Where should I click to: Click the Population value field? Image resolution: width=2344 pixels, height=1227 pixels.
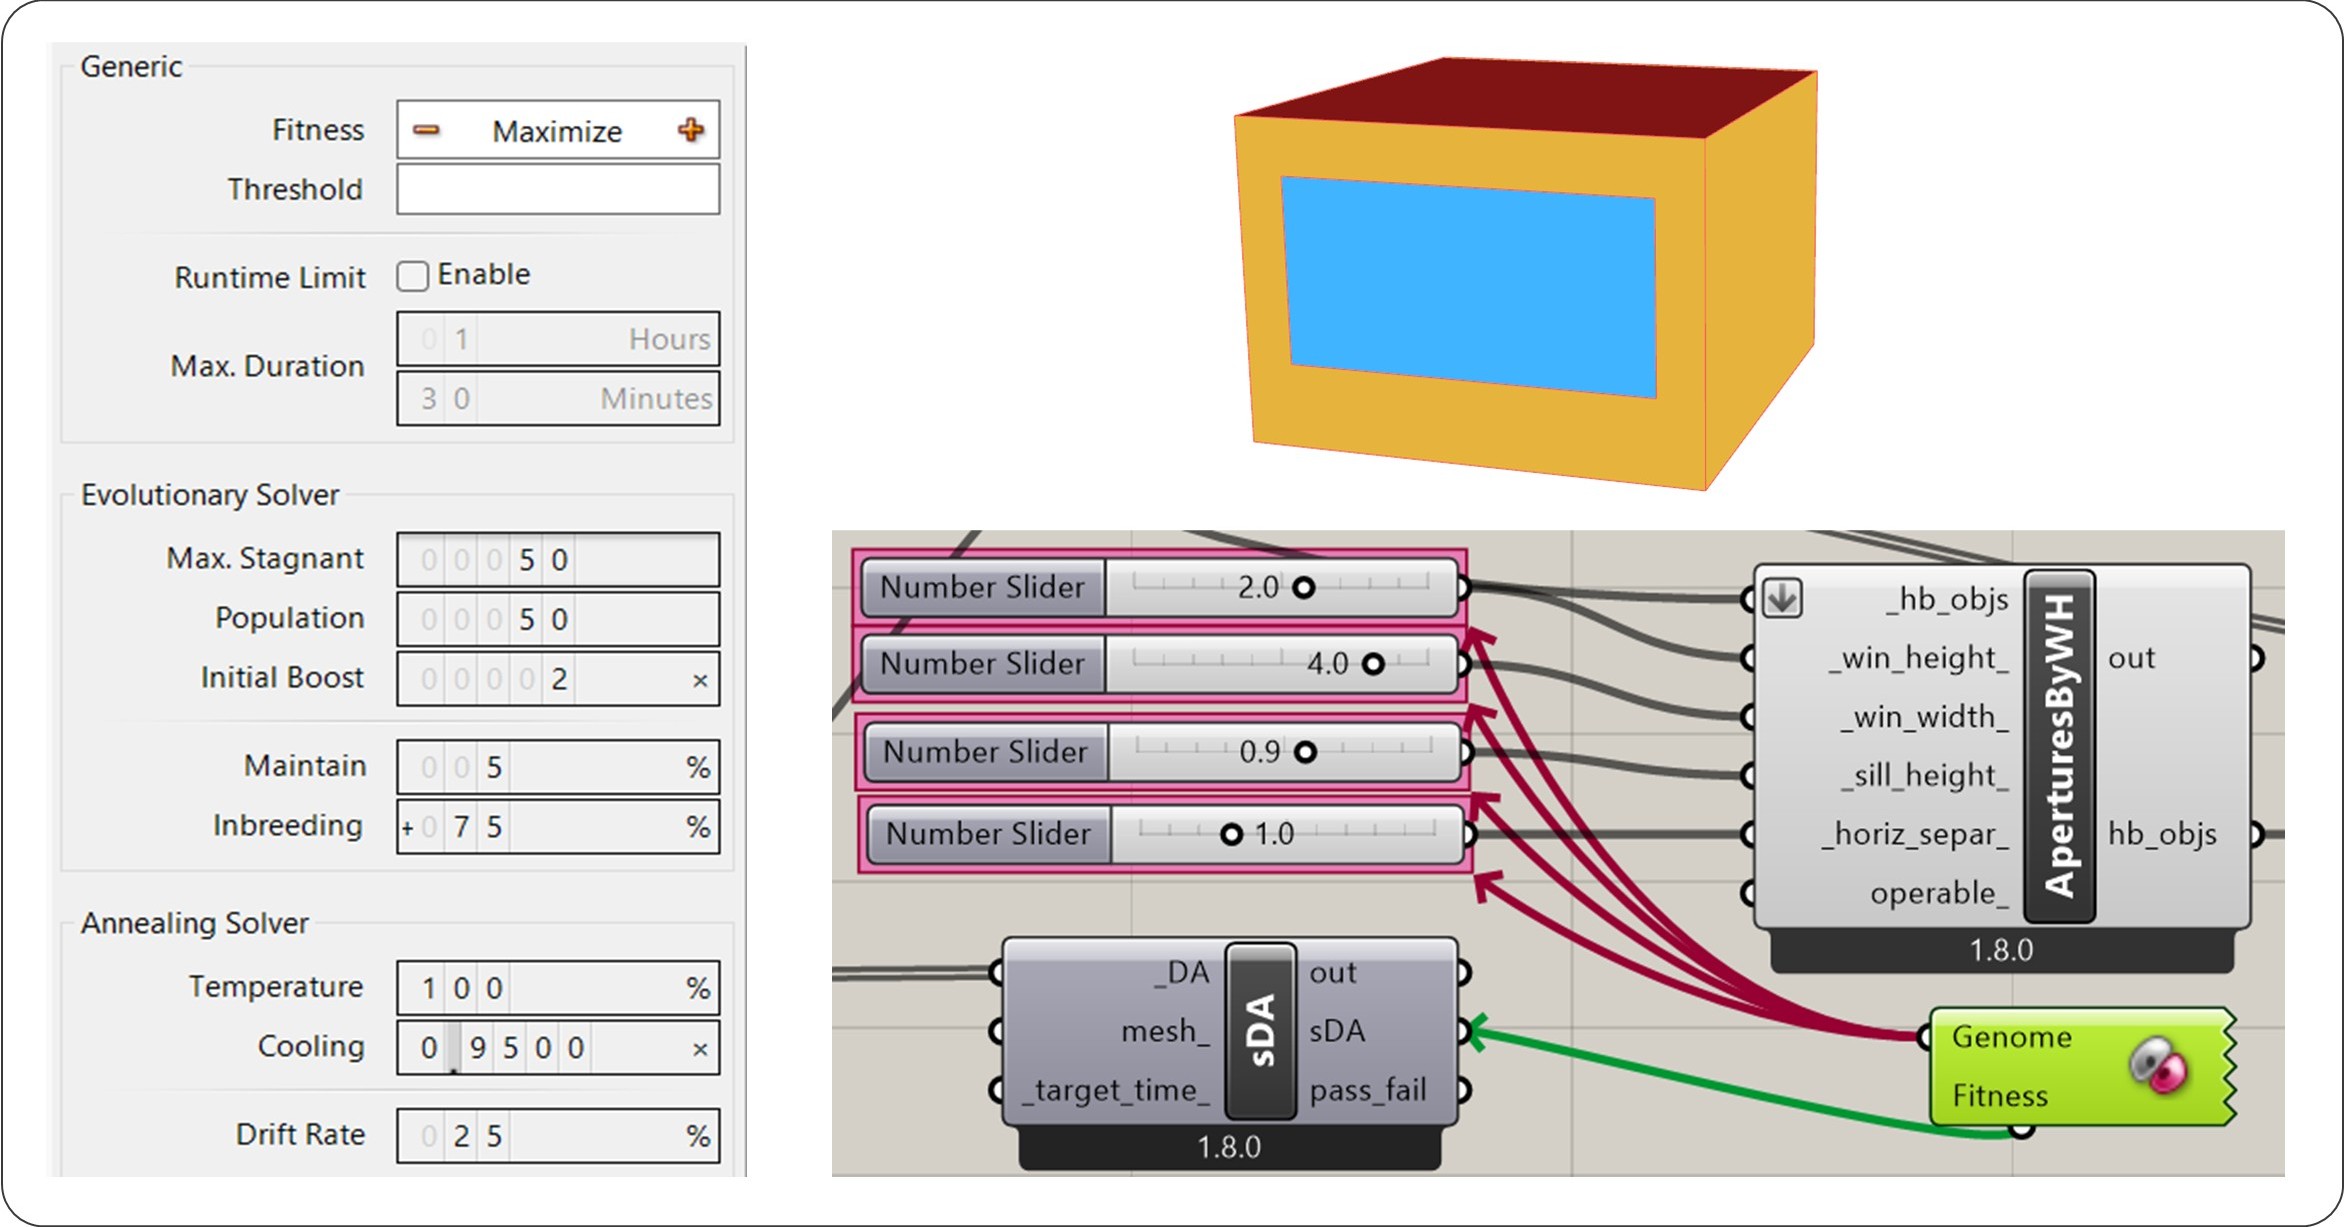(558, 619)
